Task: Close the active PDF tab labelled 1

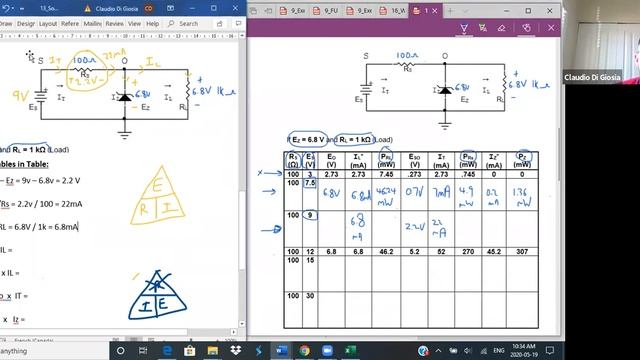Action: (435, 11)
